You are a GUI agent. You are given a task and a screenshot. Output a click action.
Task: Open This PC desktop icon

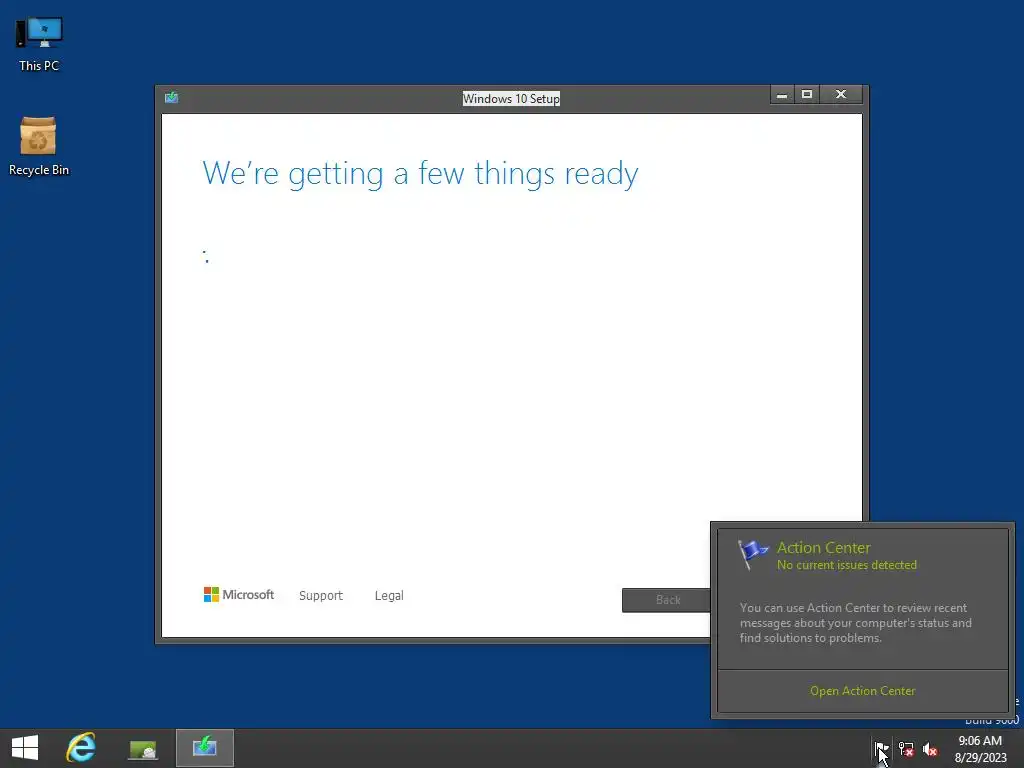coord(39,44)
